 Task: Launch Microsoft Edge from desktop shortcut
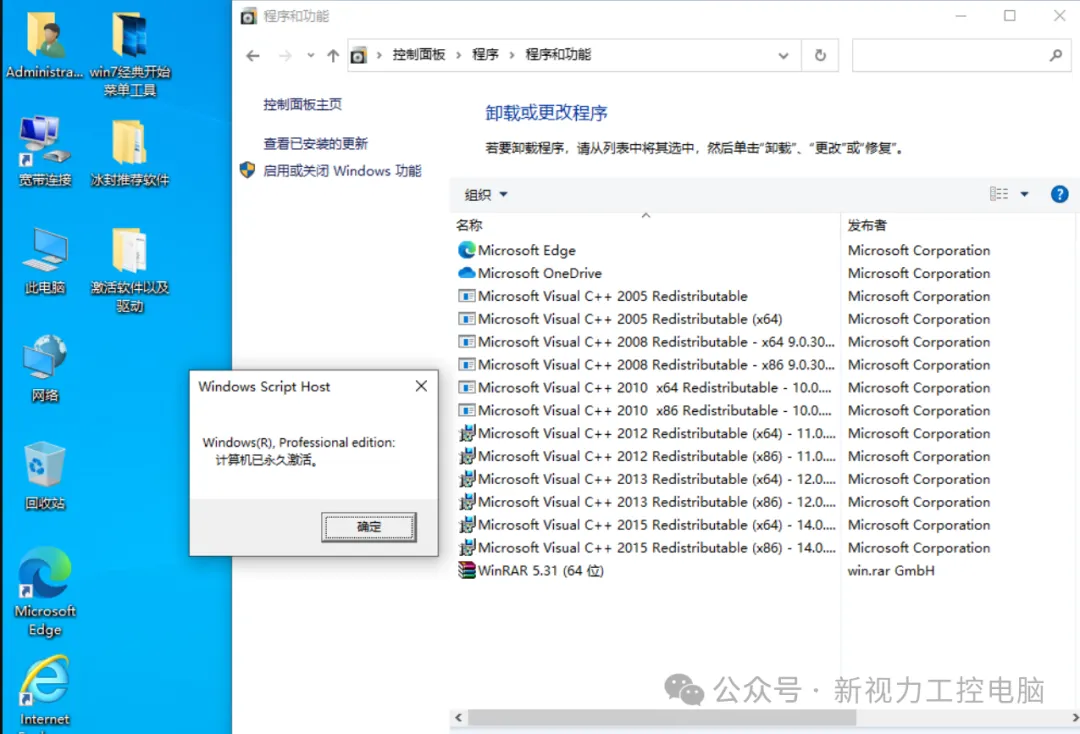click(x=45, y=592)
